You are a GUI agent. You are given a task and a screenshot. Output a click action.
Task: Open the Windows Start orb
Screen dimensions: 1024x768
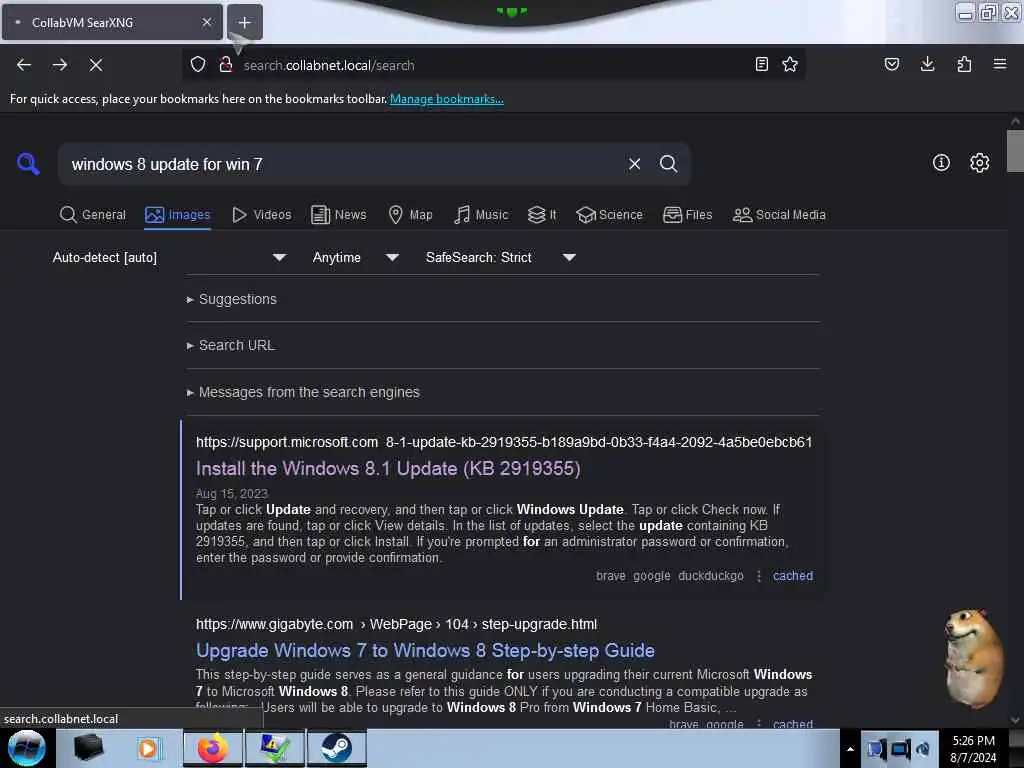coord(27,748)
